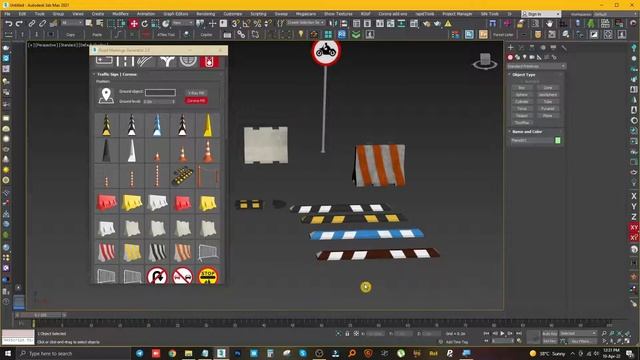
Task: Click the hatched lines tool in Road Markings window
Action: (146, 62)
